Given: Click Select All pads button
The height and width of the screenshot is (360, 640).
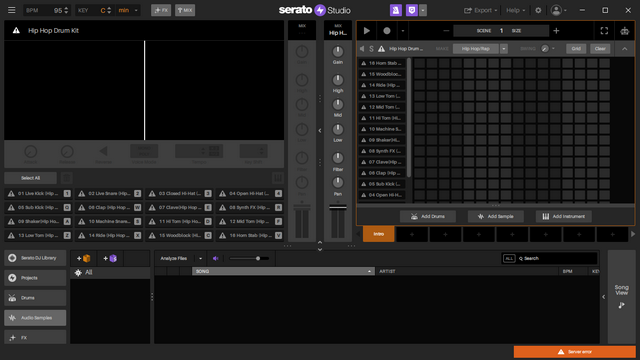Looking at the screenshot, I should click(x=31, y=178).
